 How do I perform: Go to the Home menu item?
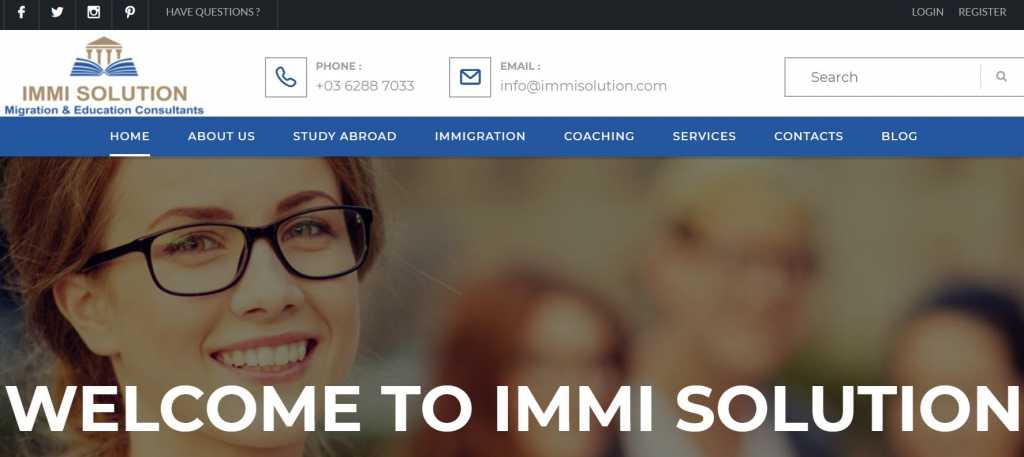[130, 136]
